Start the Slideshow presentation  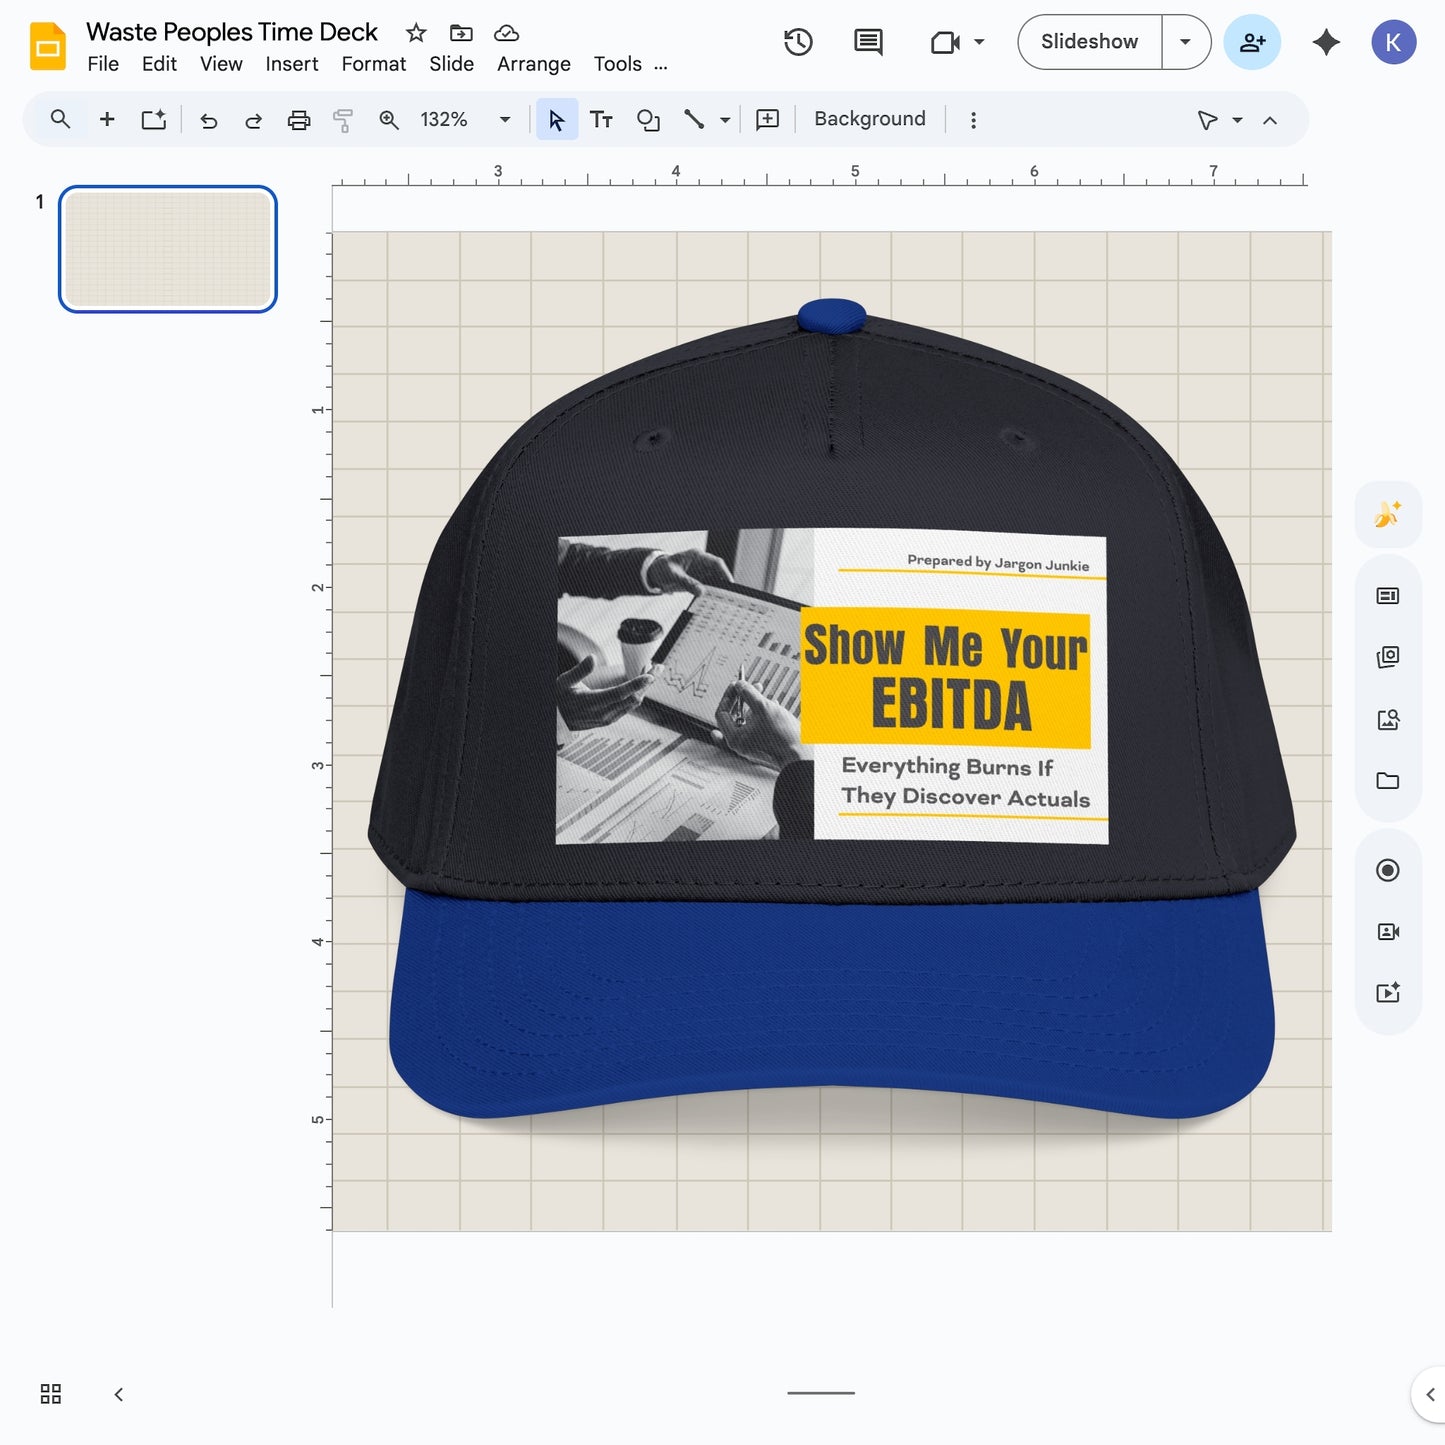[x=1089, y=42]
